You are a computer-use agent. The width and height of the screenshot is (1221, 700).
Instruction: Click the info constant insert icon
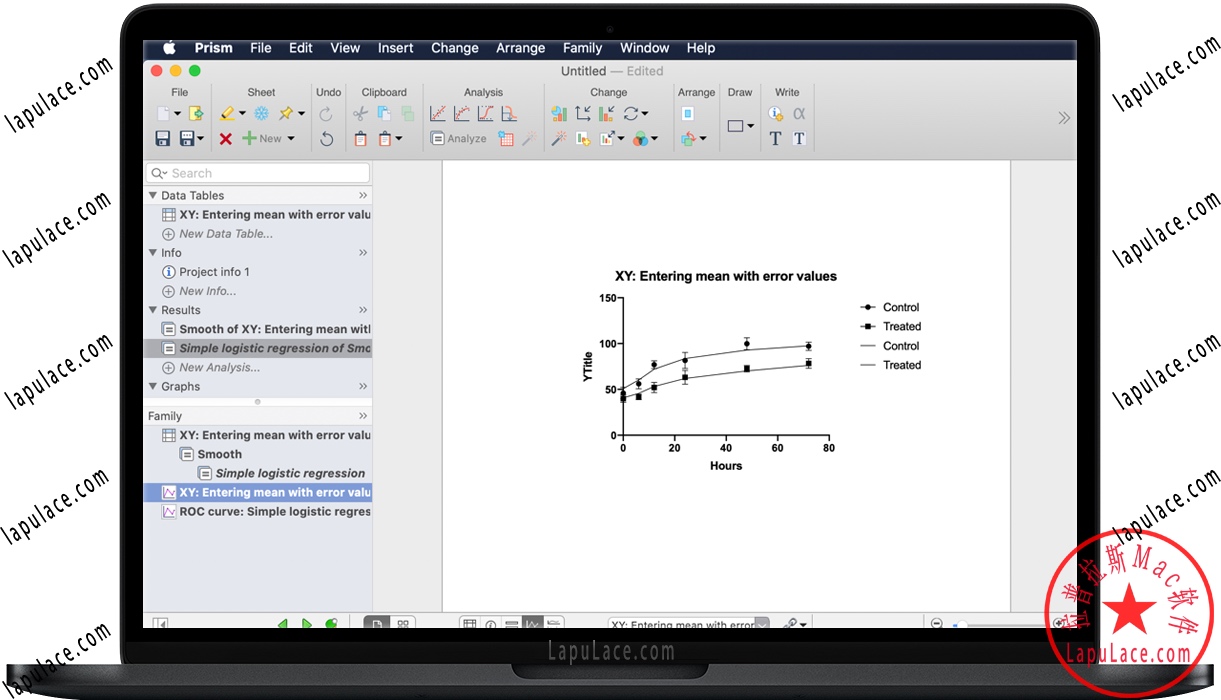775,114
